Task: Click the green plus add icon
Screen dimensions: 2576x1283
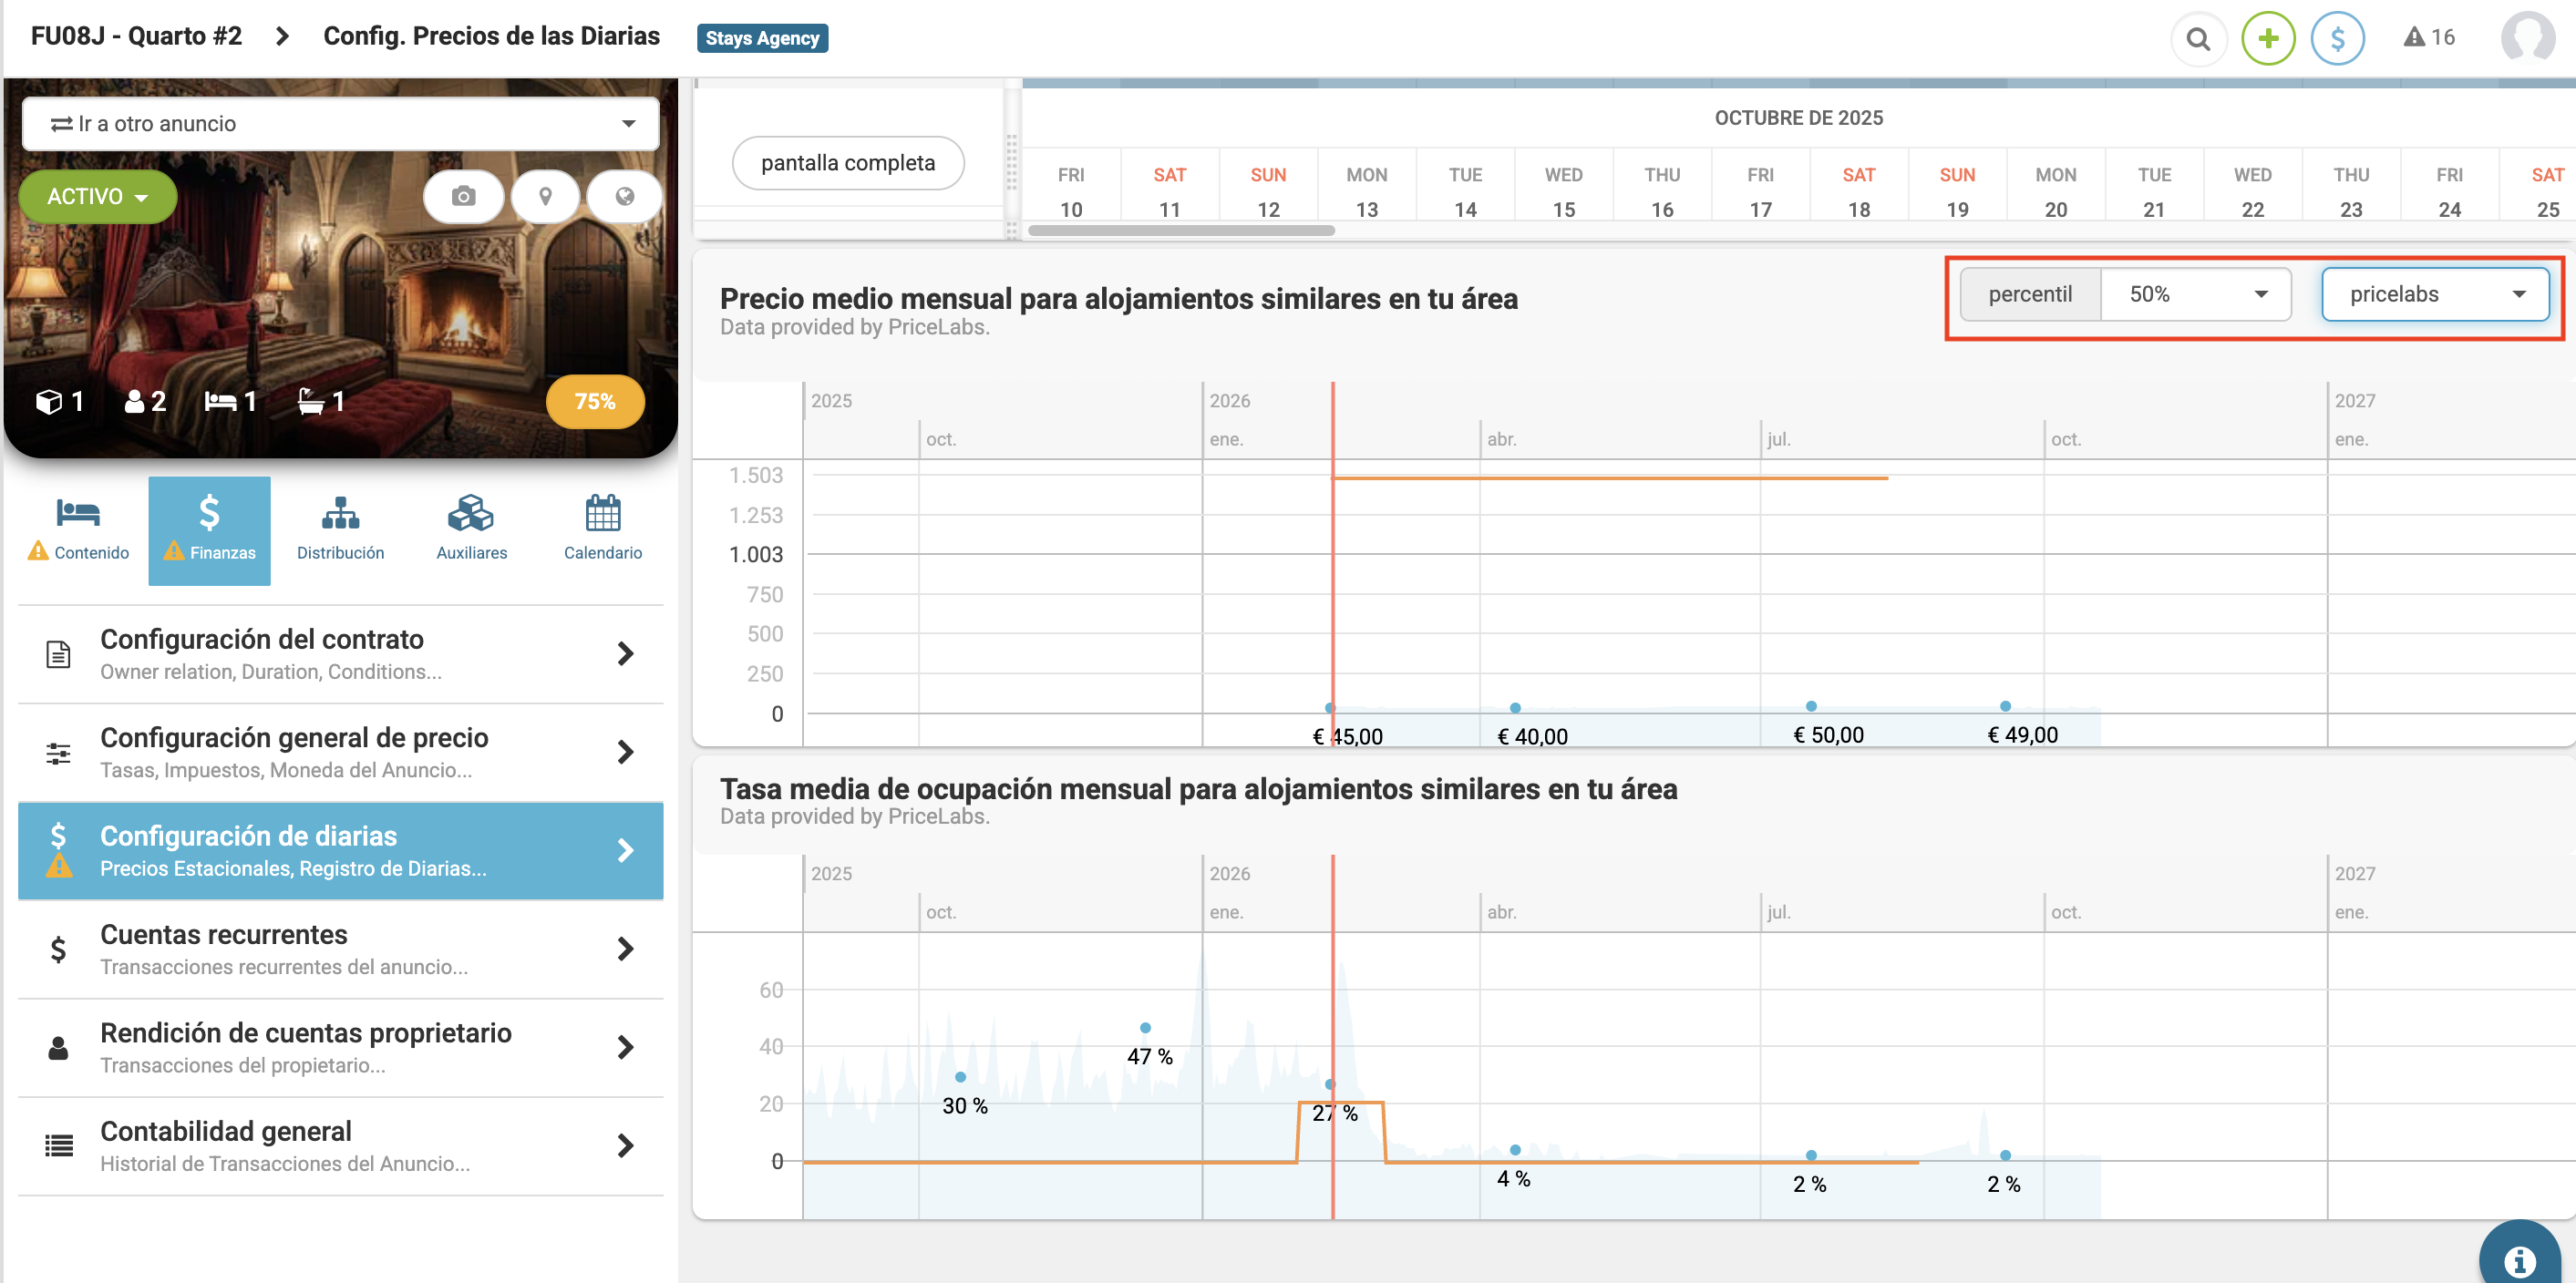Action: tap(2267, 39)
